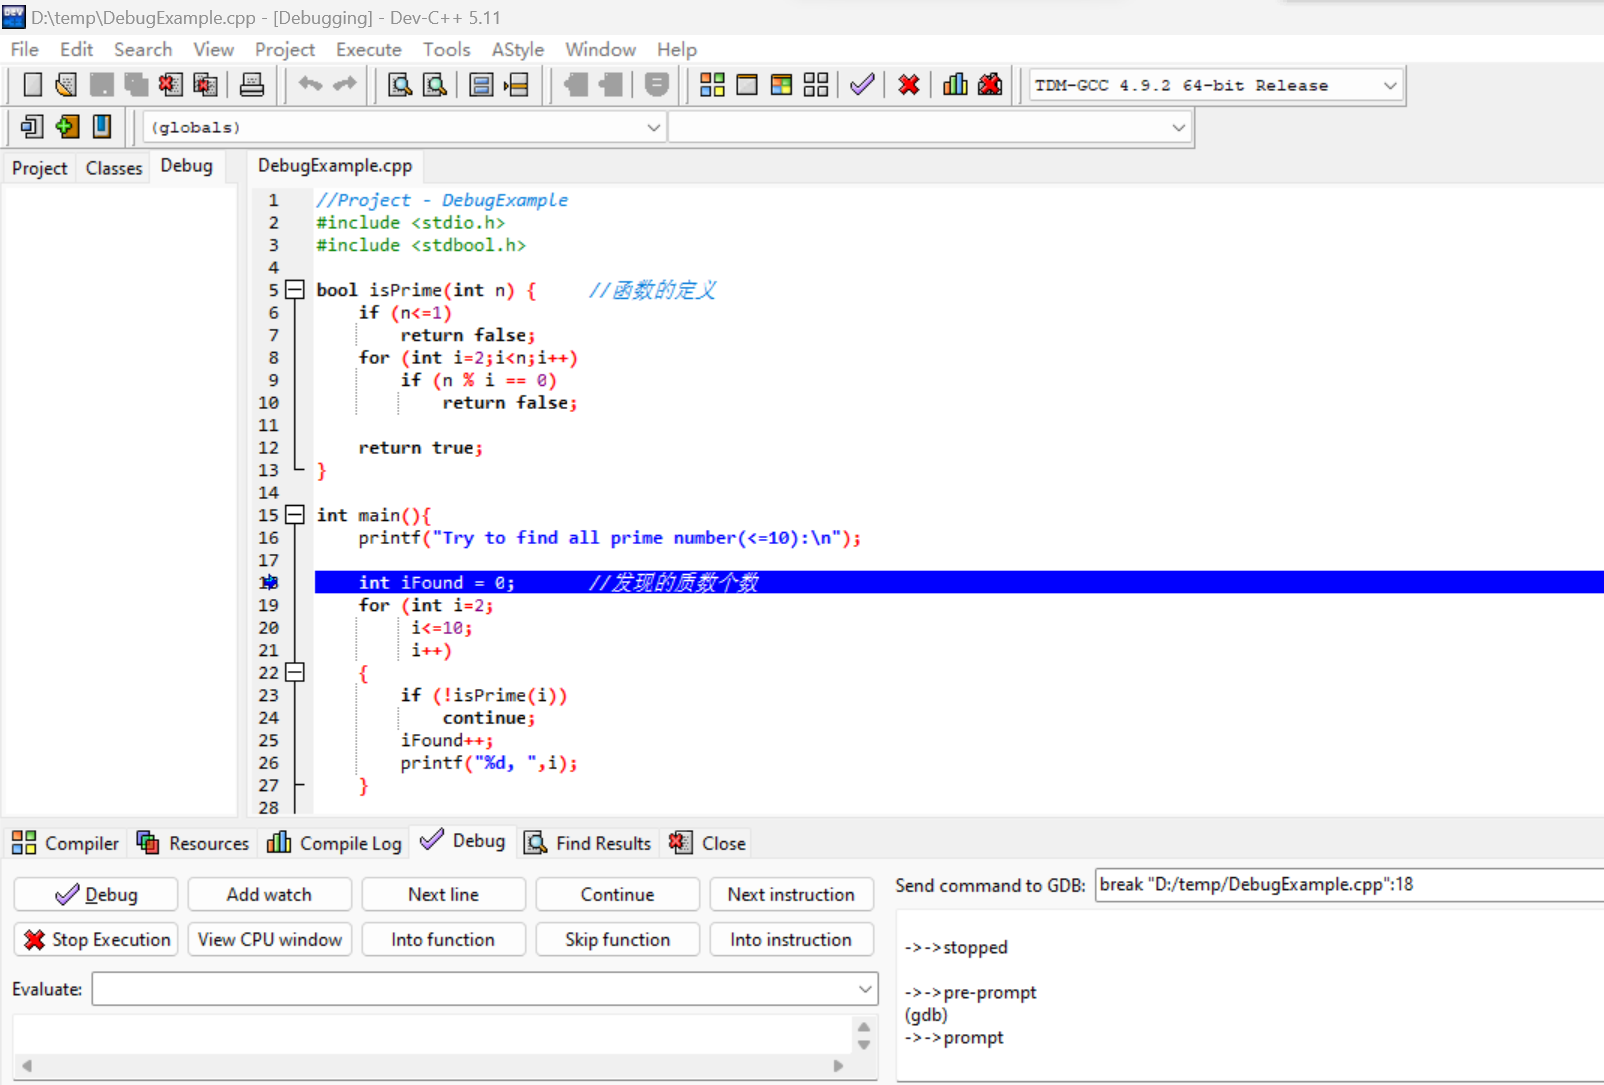1604x1085 pixels.
Task: Select the DebugExample.cpp editor tab
Action: (x=335, y=166)
